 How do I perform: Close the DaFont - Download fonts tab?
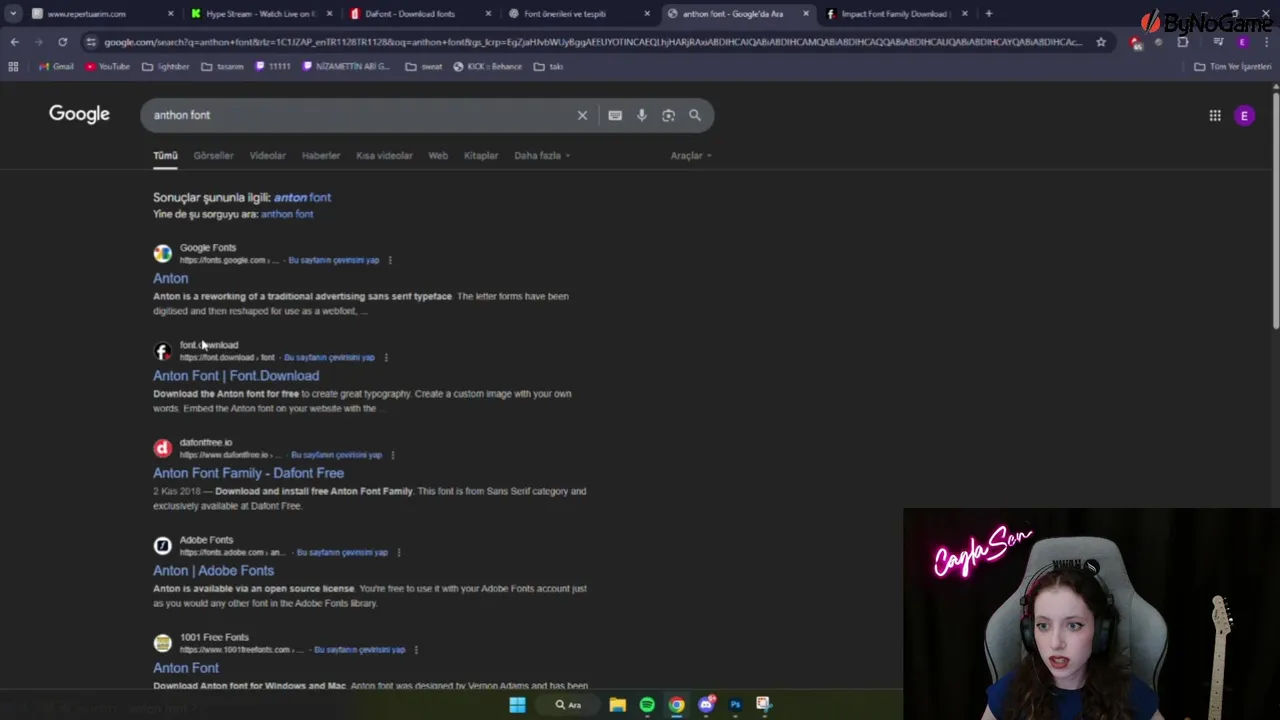pyautogui.click(x=488, y=14)
